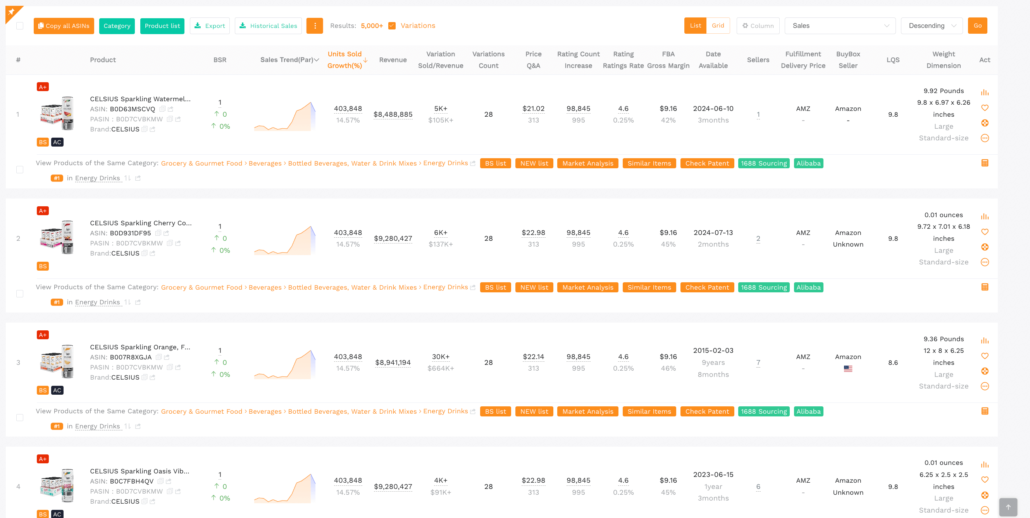
Task: Copy ASIN B007R8XGJA with copy icon
Action: [x=158, y=357]
